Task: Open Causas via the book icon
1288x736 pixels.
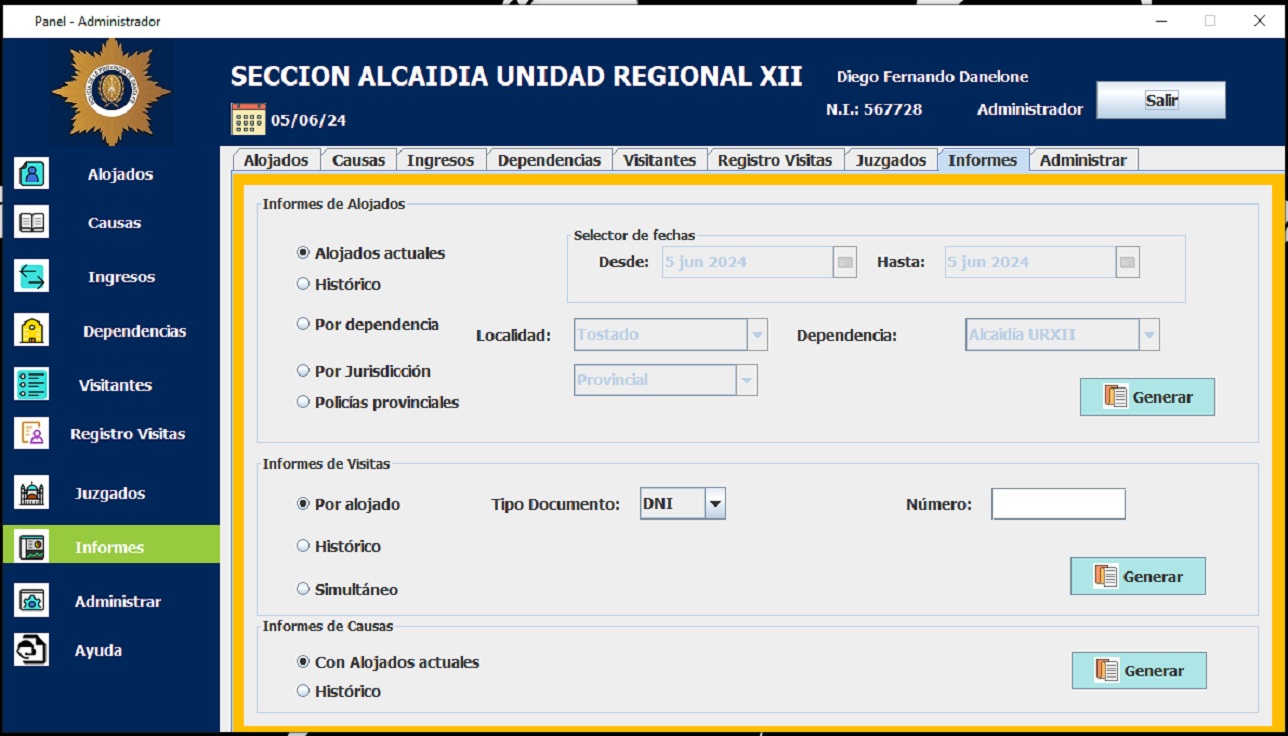Action: click(x=32, y=222)
